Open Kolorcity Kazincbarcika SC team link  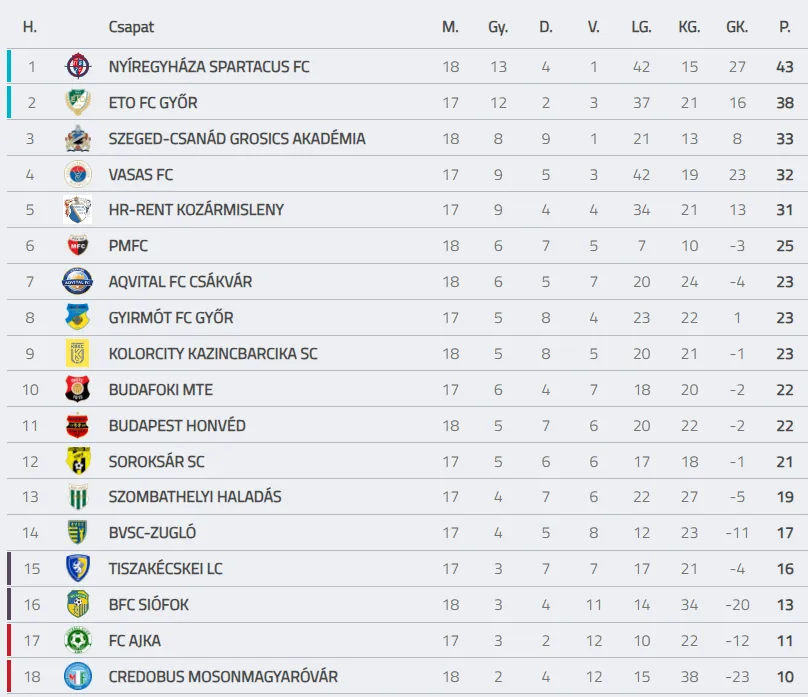pyautogui.click(x=213, y=354)
